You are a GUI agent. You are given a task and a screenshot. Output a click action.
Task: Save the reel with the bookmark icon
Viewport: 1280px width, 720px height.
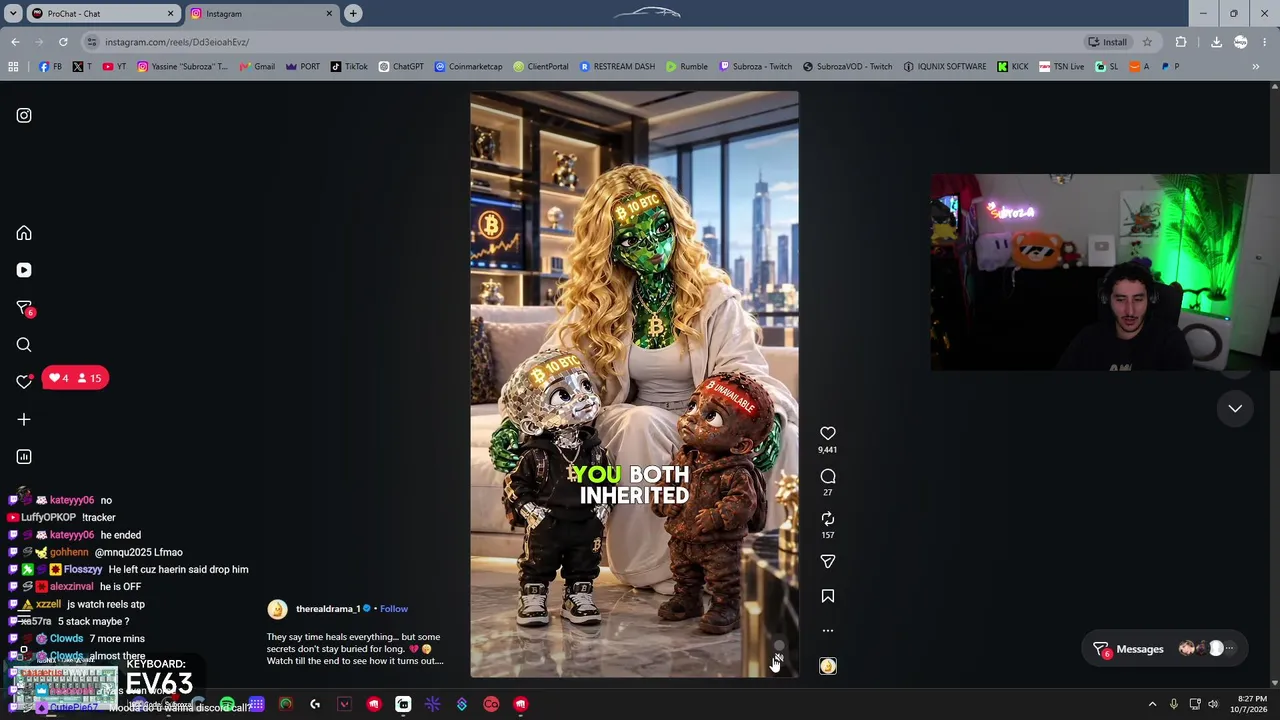click(828, 596)
